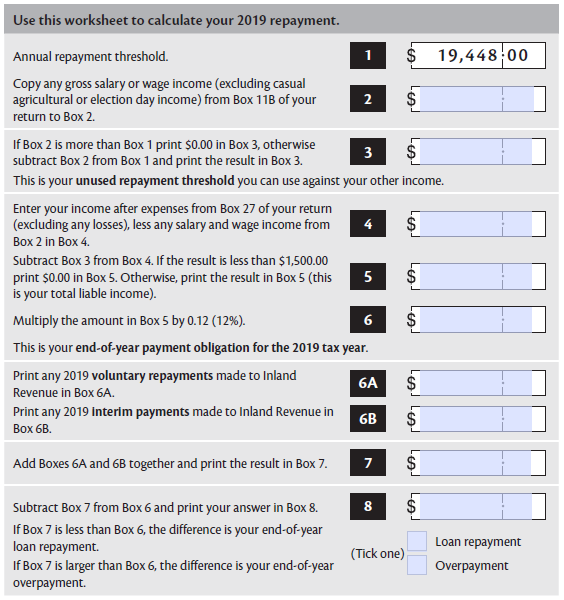The image size is (564, 600).
Task: Select the Box 2 gross salary input field
Action: pos(478,99)
